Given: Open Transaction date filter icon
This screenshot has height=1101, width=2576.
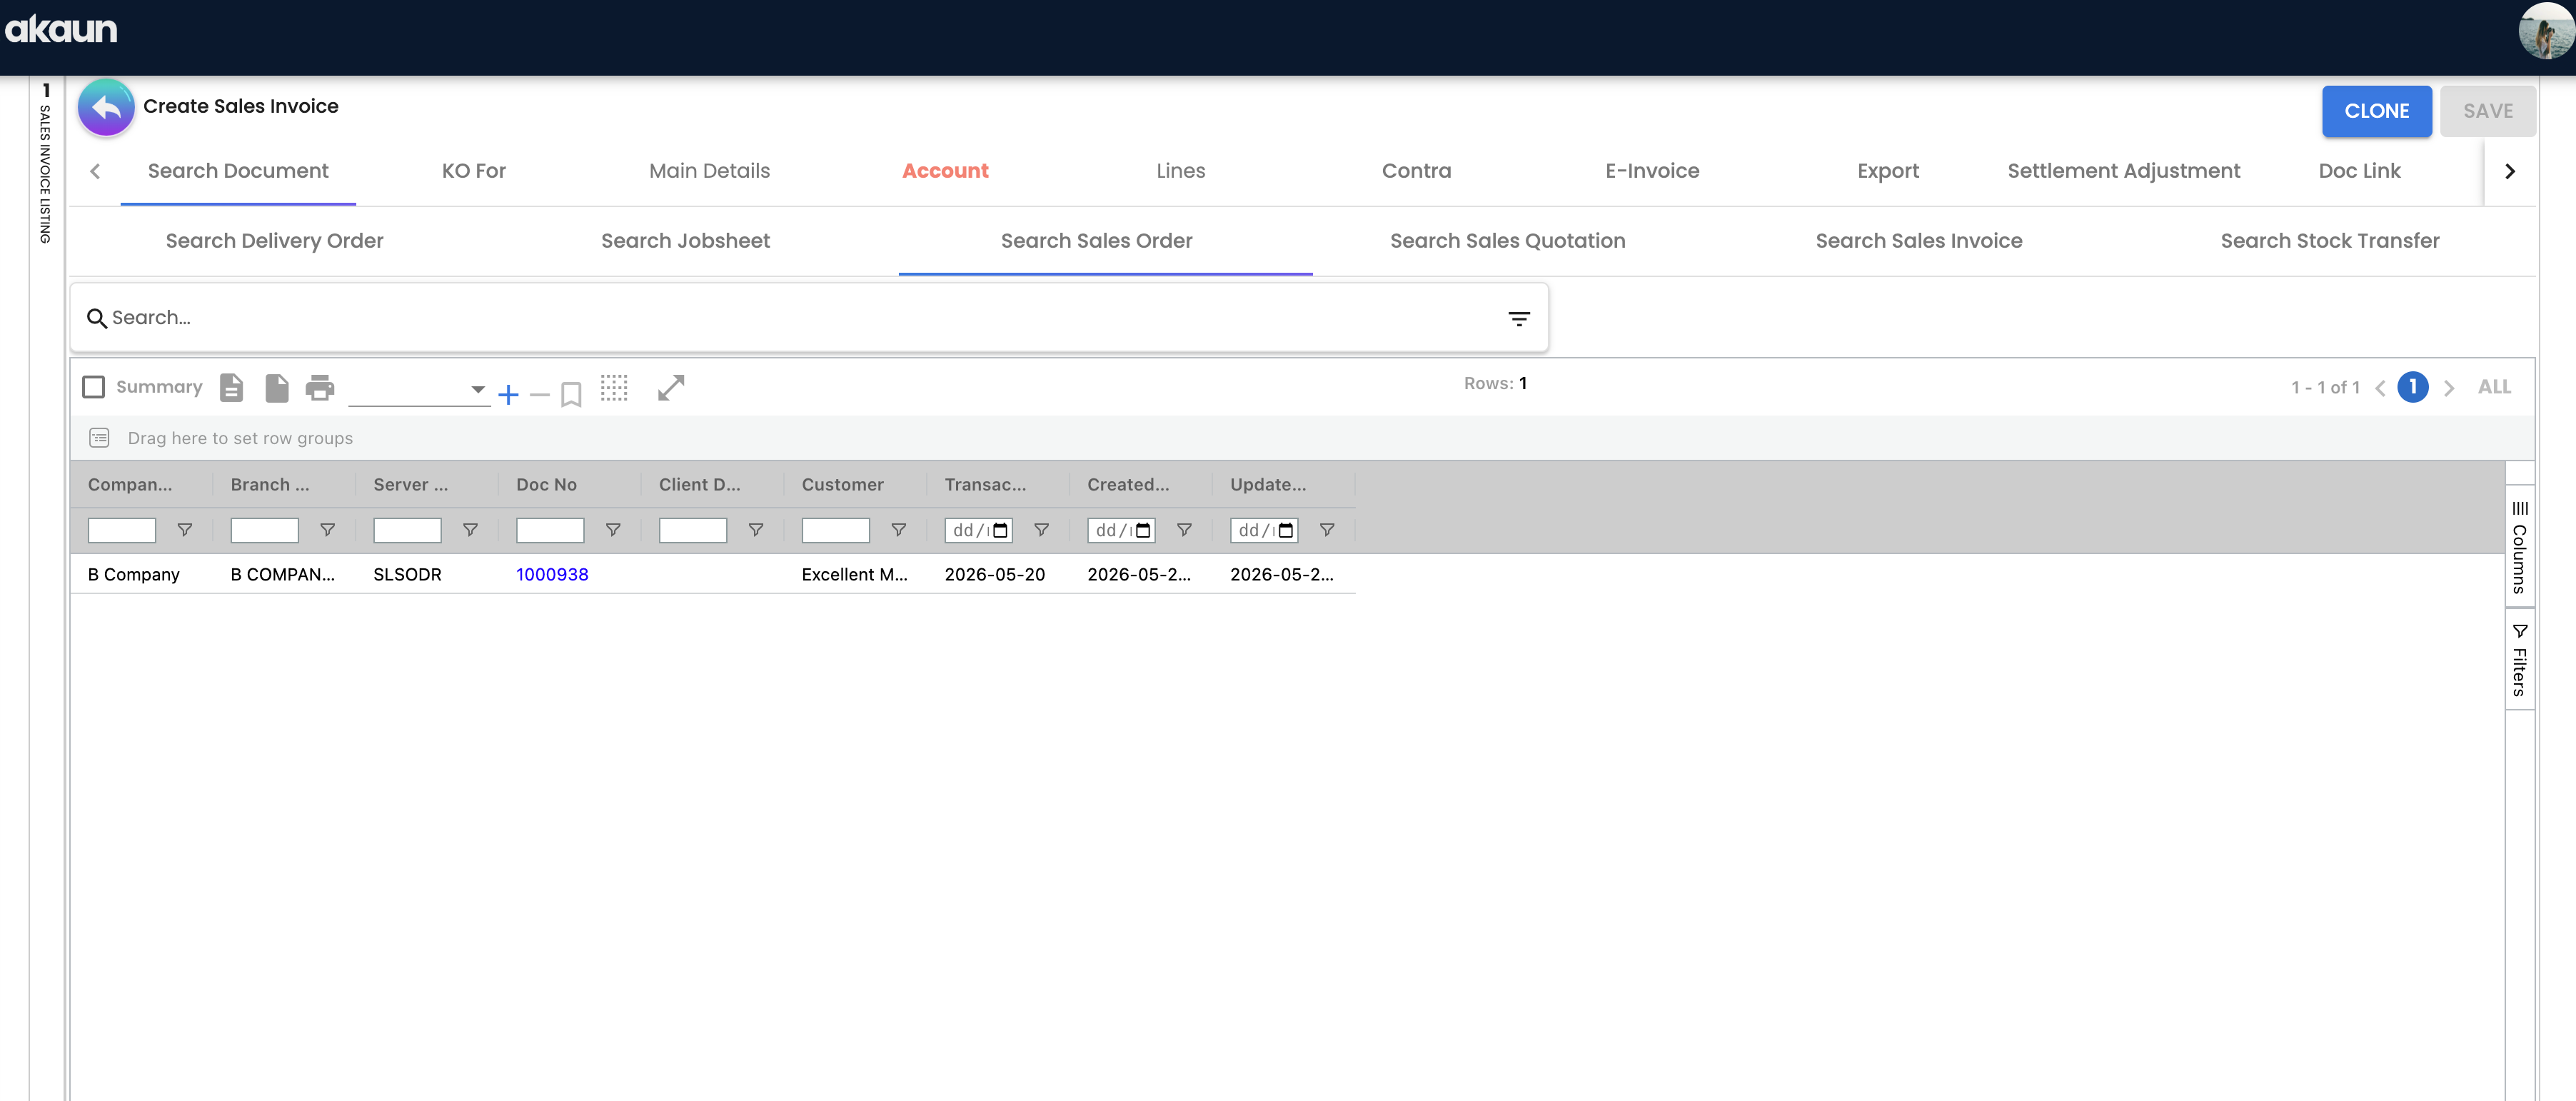Looking at the screenshot, I should [x=1041, y=530].
